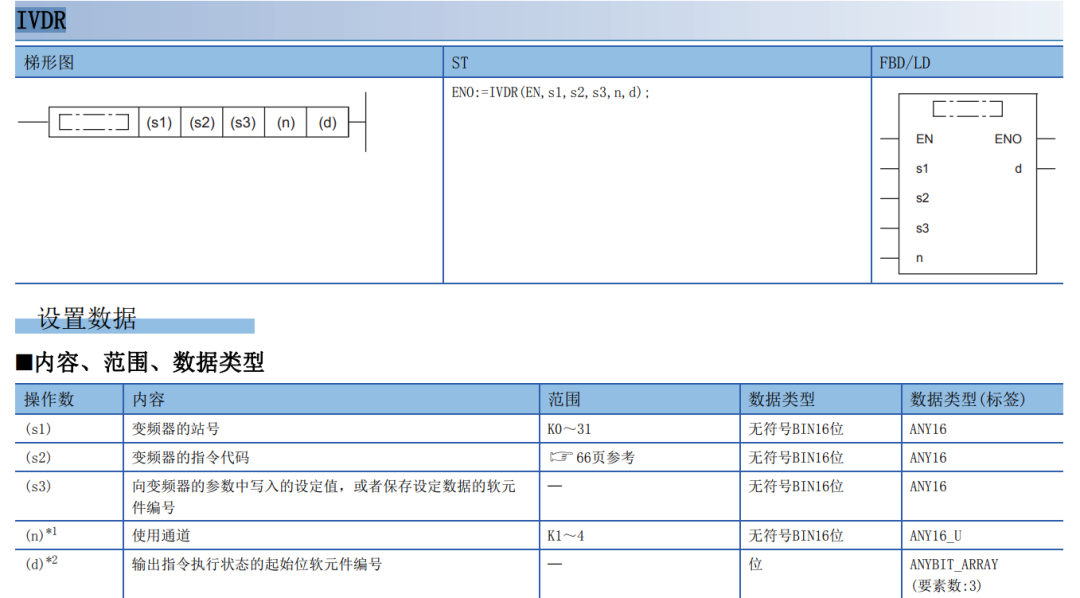Click the dashed instruction box in ladder diagram
Image resolution: width=1080 pixels, height=598 pixels.
pyautogui.click(x=93, y=123)
